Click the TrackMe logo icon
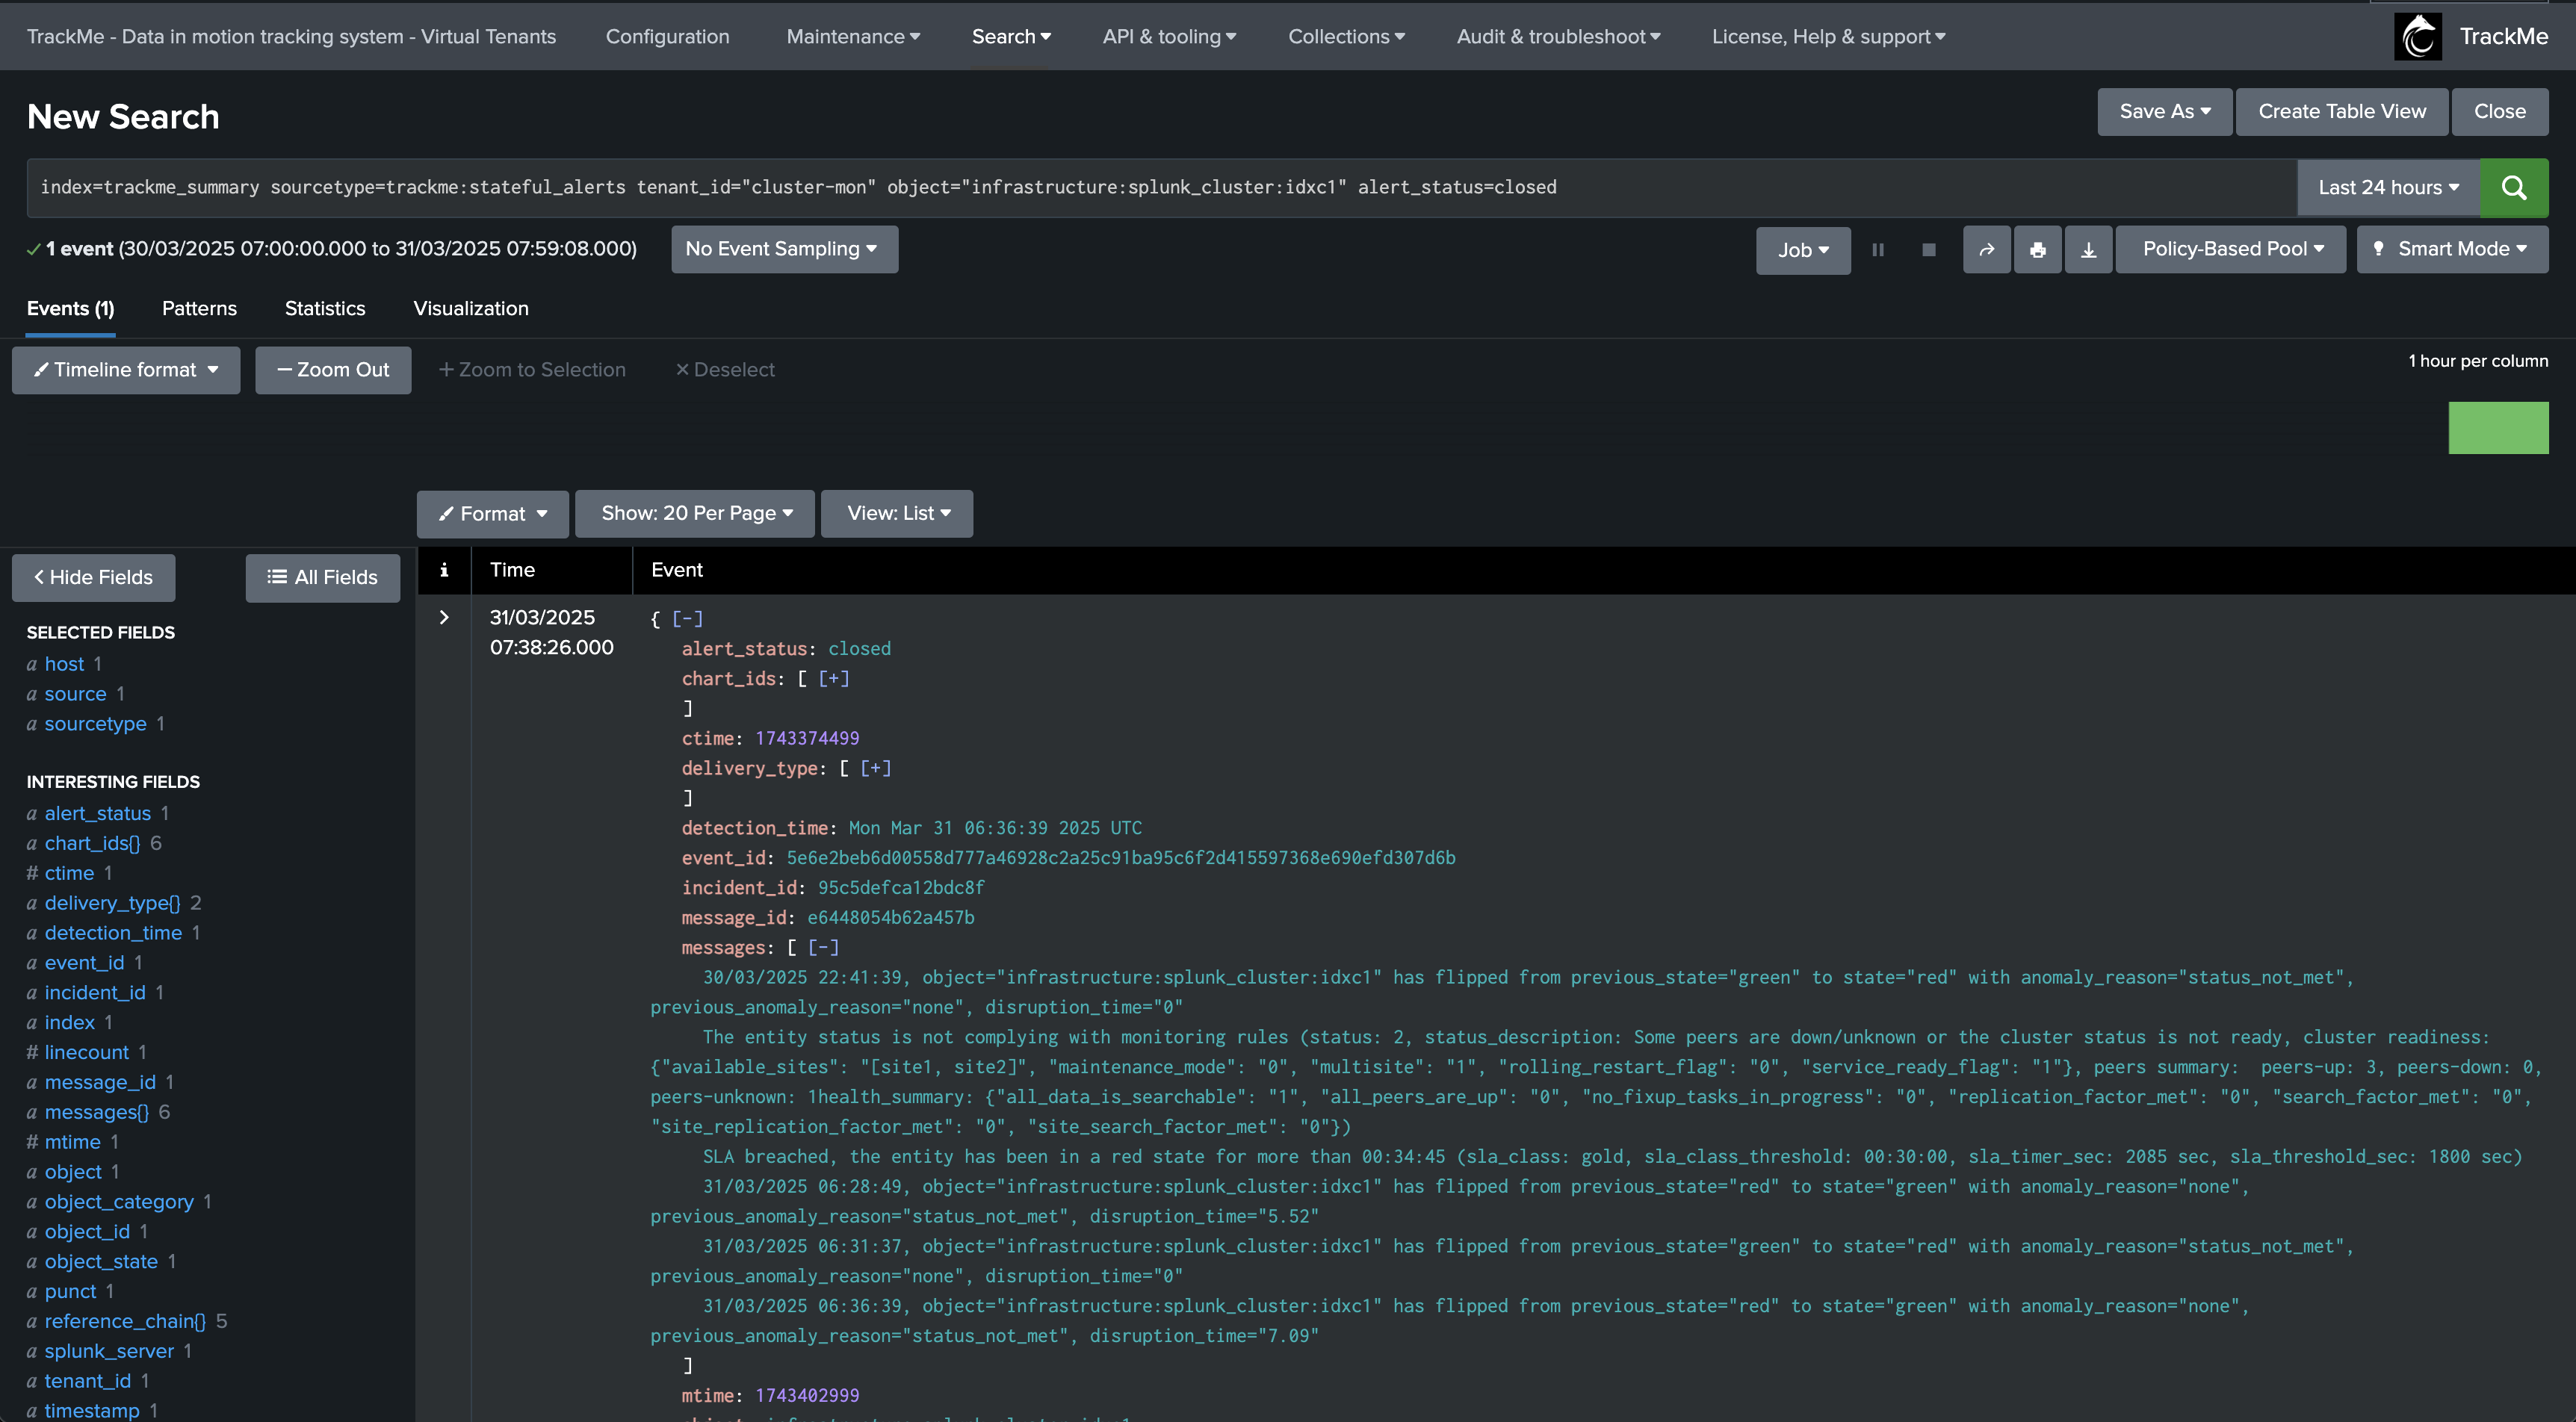The image size is (2576, 1422). pyautogui.click(x=2417, y=37)
